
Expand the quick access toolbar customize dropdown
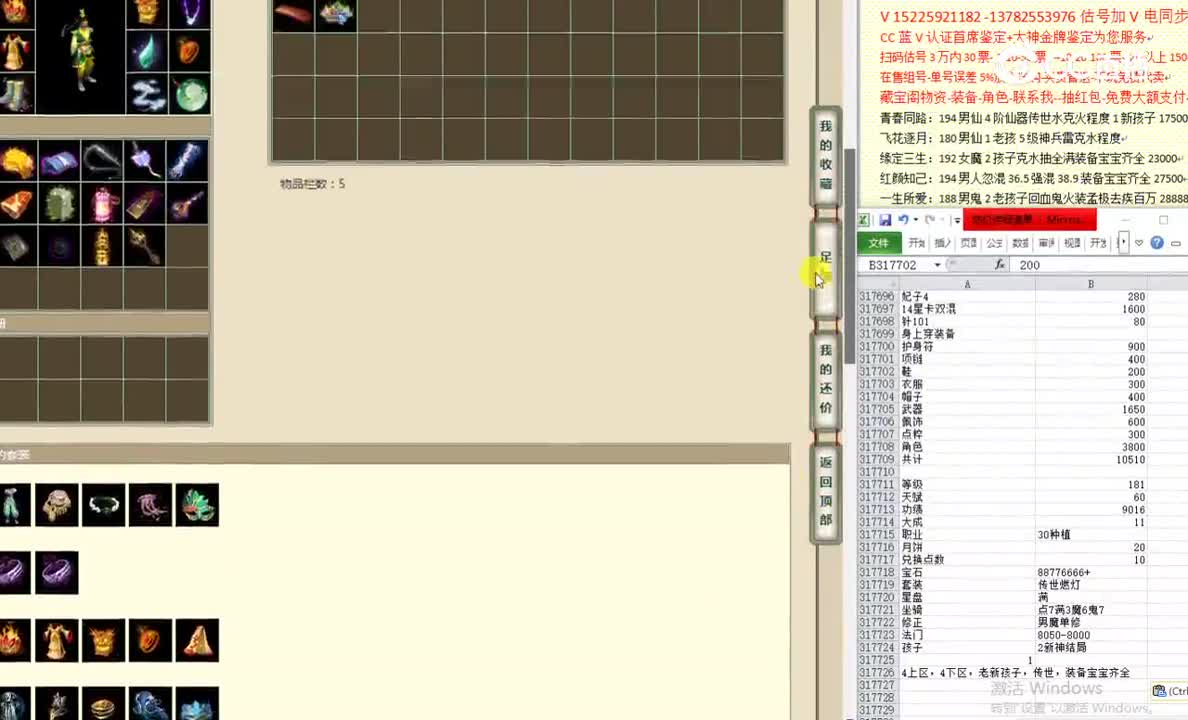point(955,219)
